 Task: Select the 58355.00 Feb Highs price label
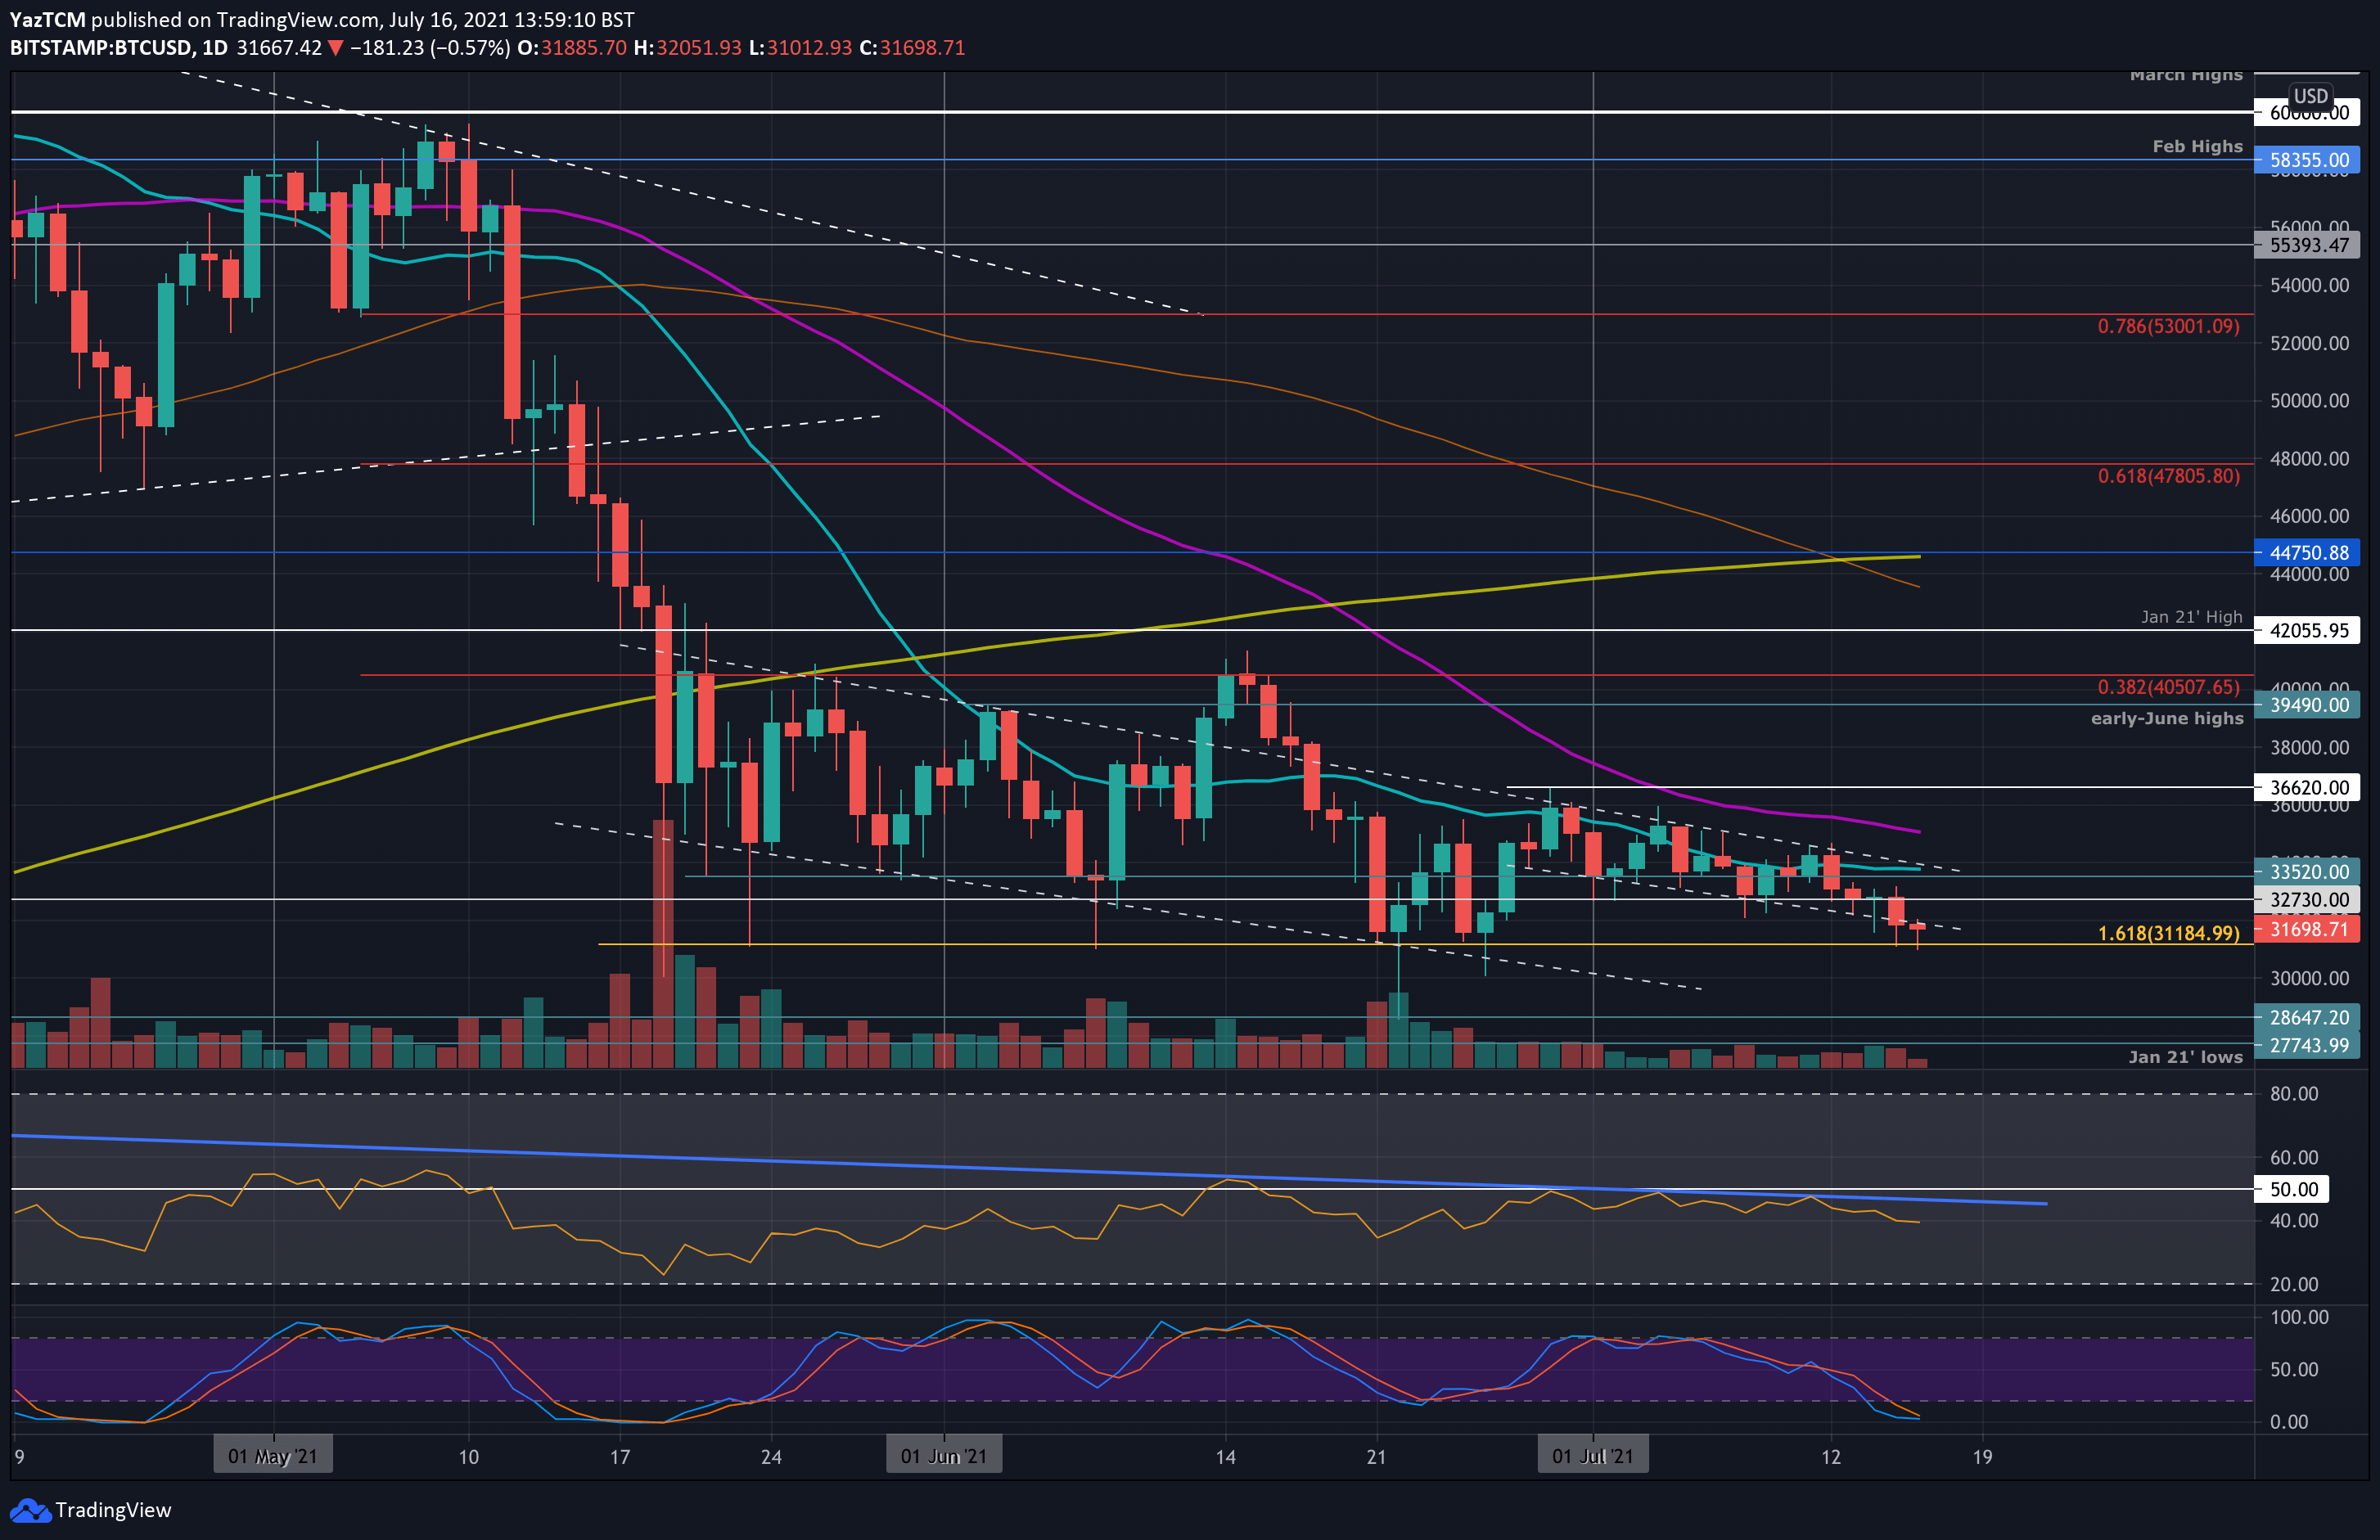[x=2308, y=160]
